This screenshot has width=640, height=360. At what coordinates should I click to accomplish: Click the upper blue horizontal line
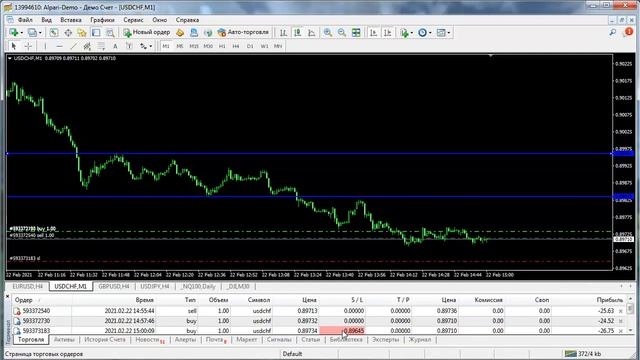click(310, 154)
